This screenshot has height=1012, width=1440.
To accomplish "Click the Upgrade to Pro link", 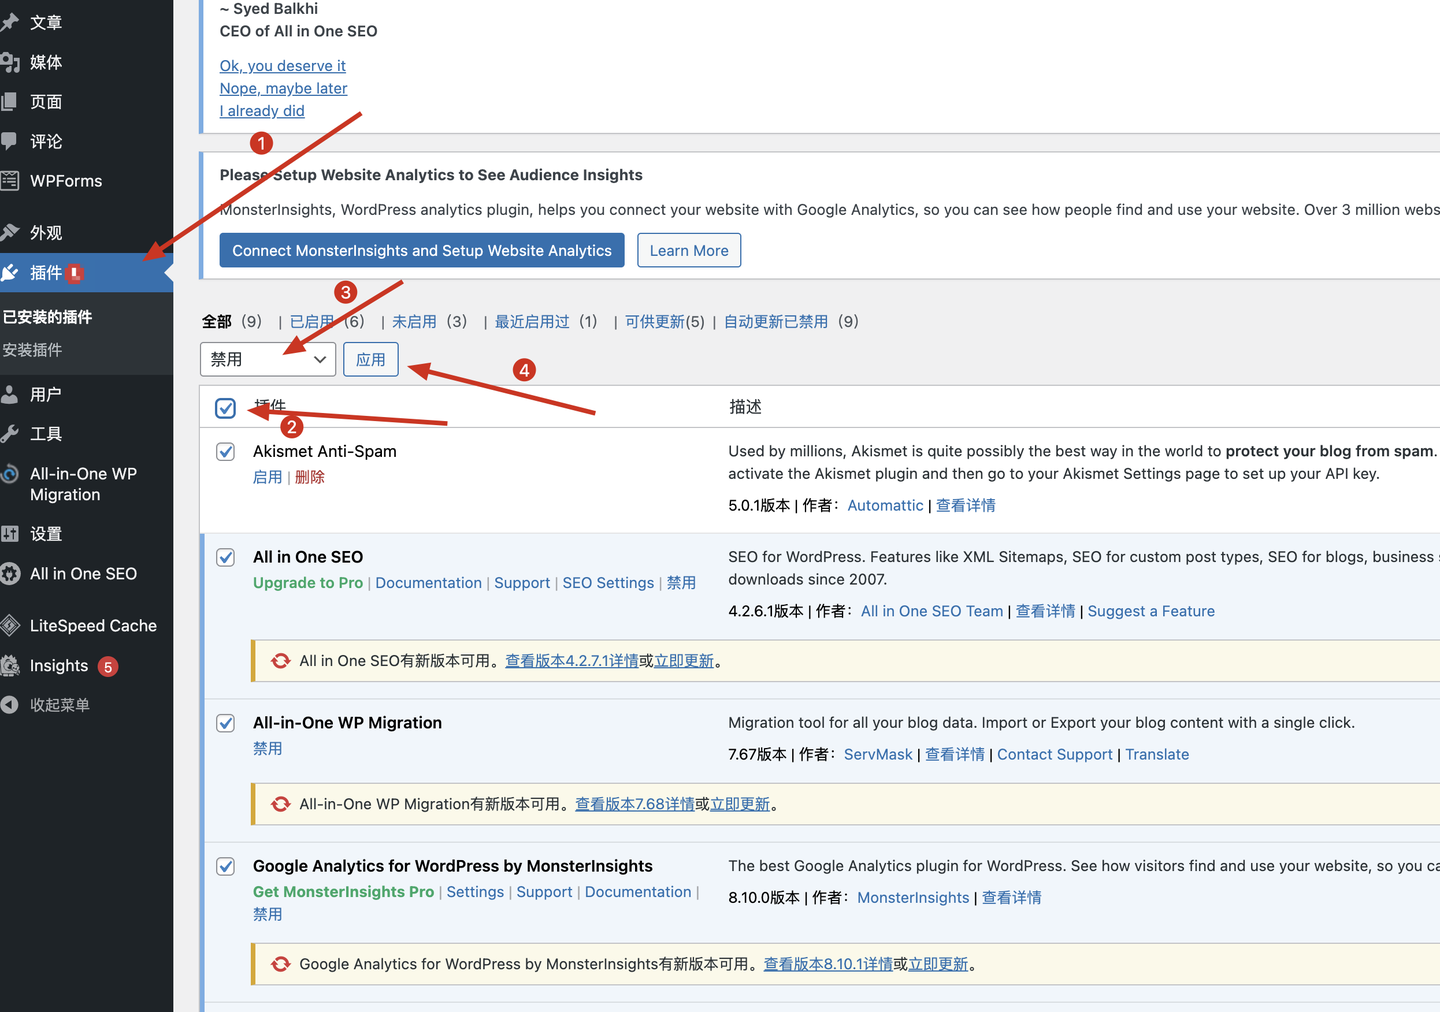I will coord(308,583).
